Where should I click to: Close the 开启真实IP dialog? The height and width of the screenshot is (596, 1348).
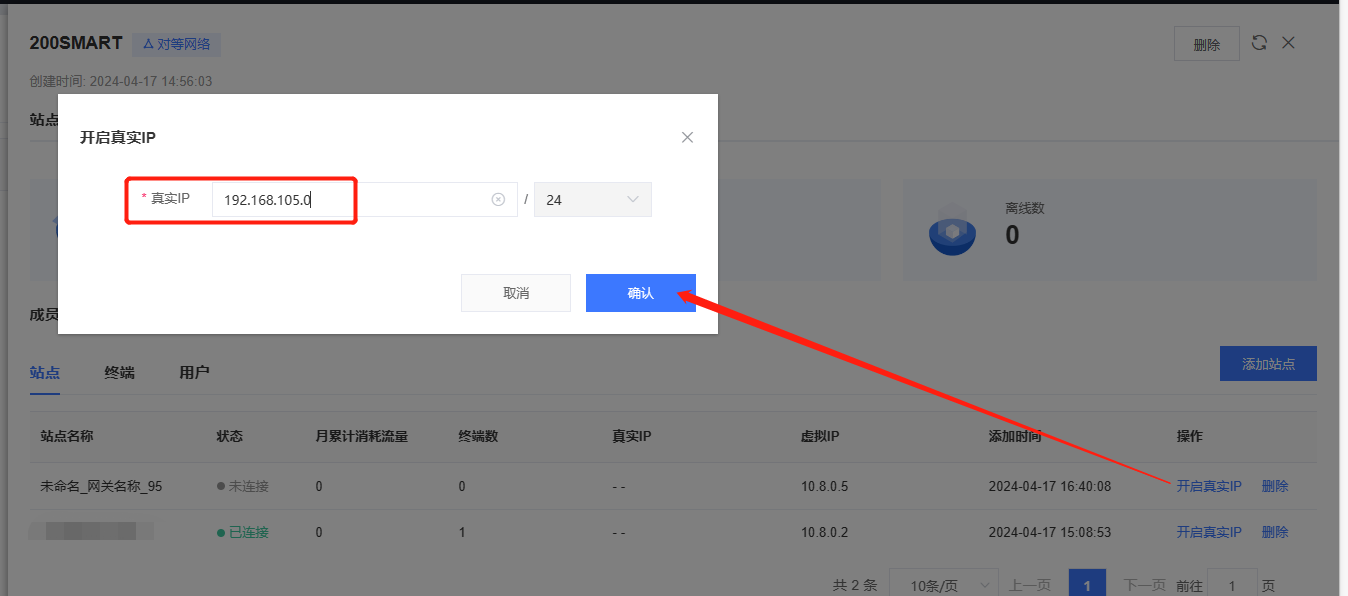687,138
